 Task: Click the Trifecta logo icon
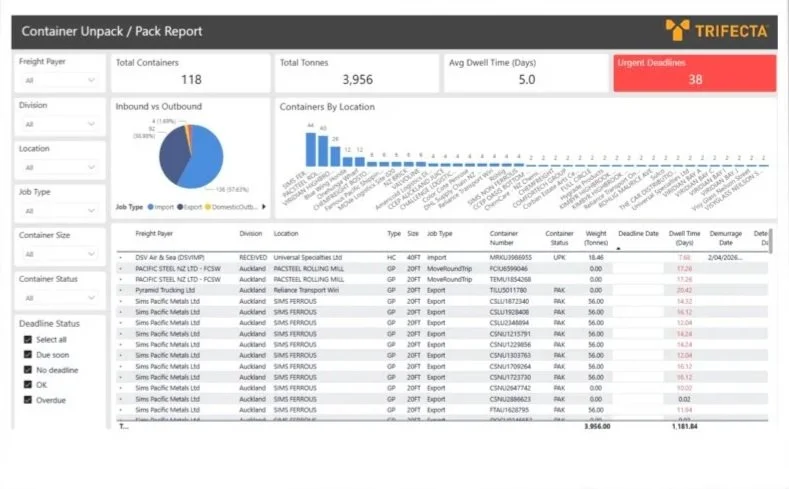pyautogui.click(x=677, y=30)
